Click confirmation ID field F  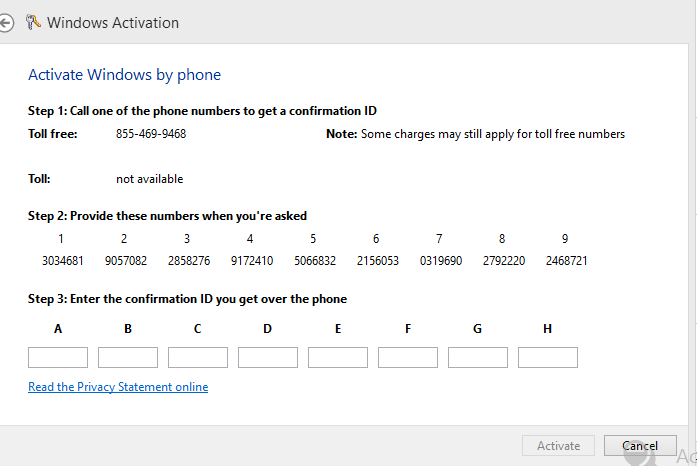(x=408, y=358)
